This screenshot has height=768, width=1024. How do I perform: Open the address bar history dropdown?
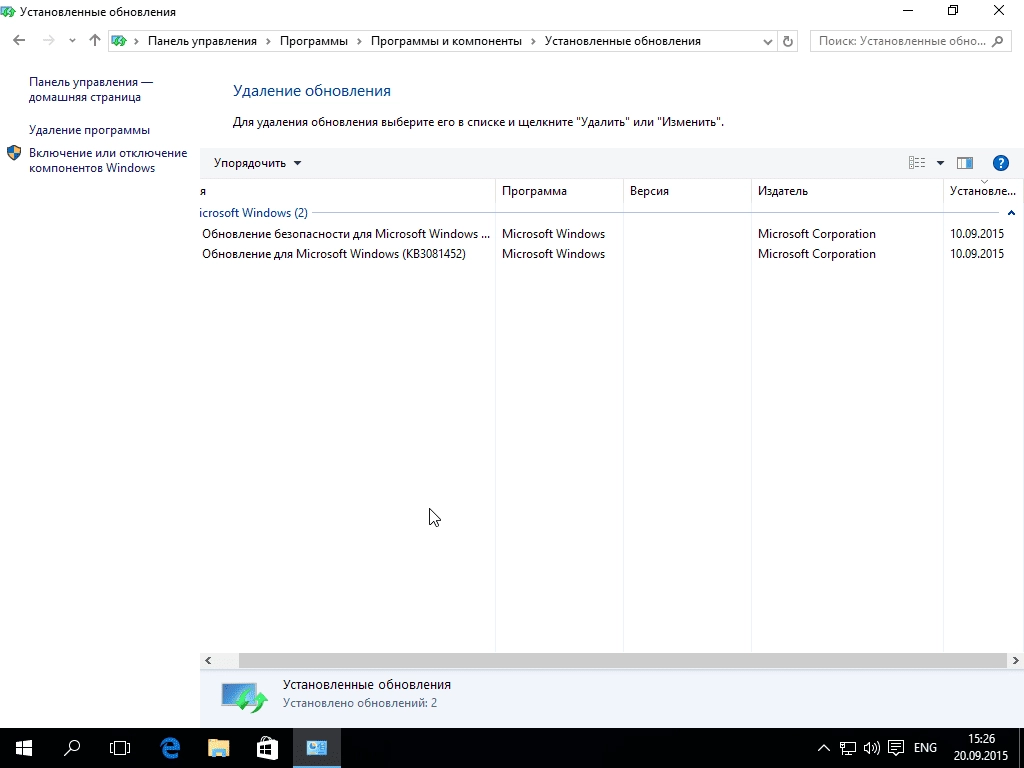click(768, 41)
